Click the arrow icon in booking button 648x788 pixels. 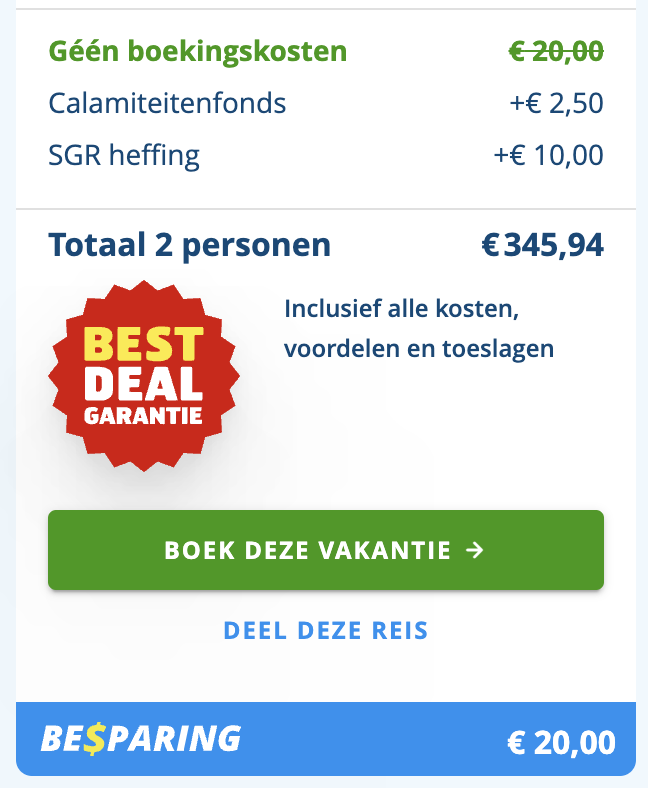(475, 550)
